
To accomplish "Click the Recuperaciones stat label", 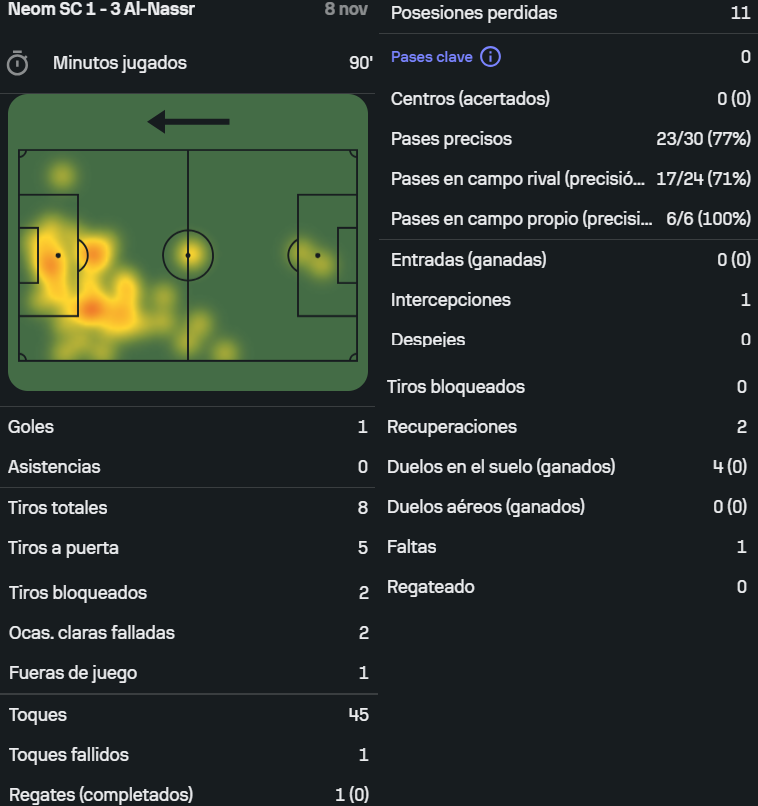I will (x=452, y=427).
